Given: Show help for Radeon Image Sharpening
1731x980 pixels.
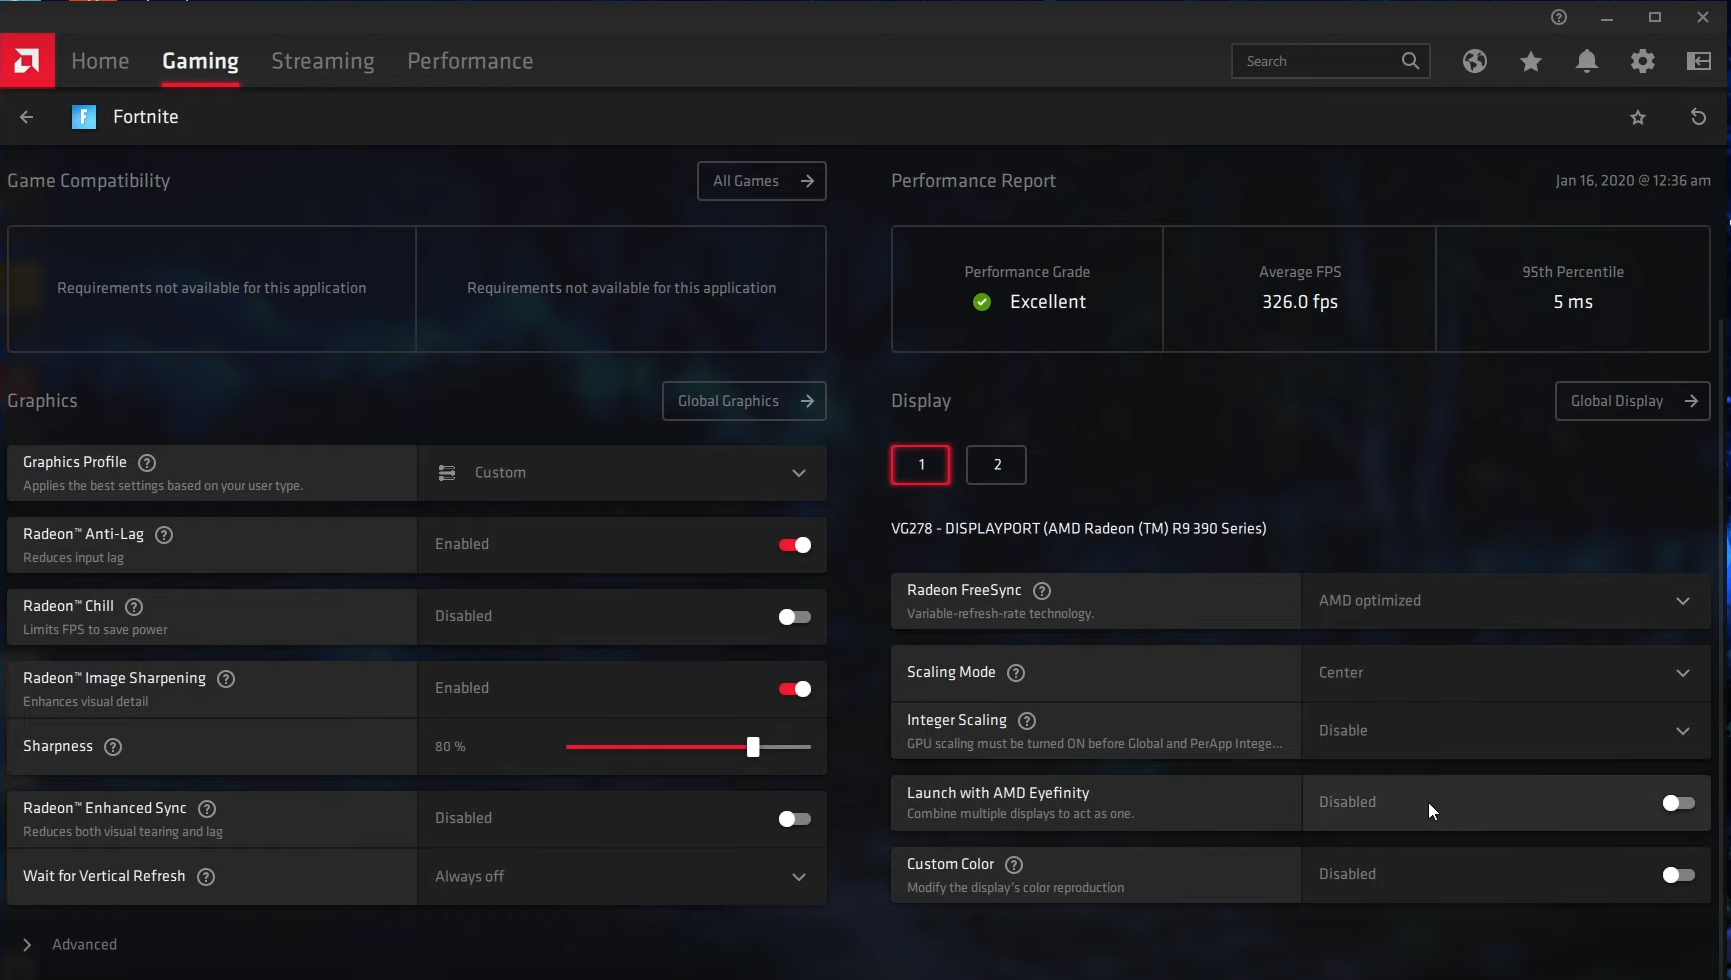Looking at the screenshot, I should 226,679.
